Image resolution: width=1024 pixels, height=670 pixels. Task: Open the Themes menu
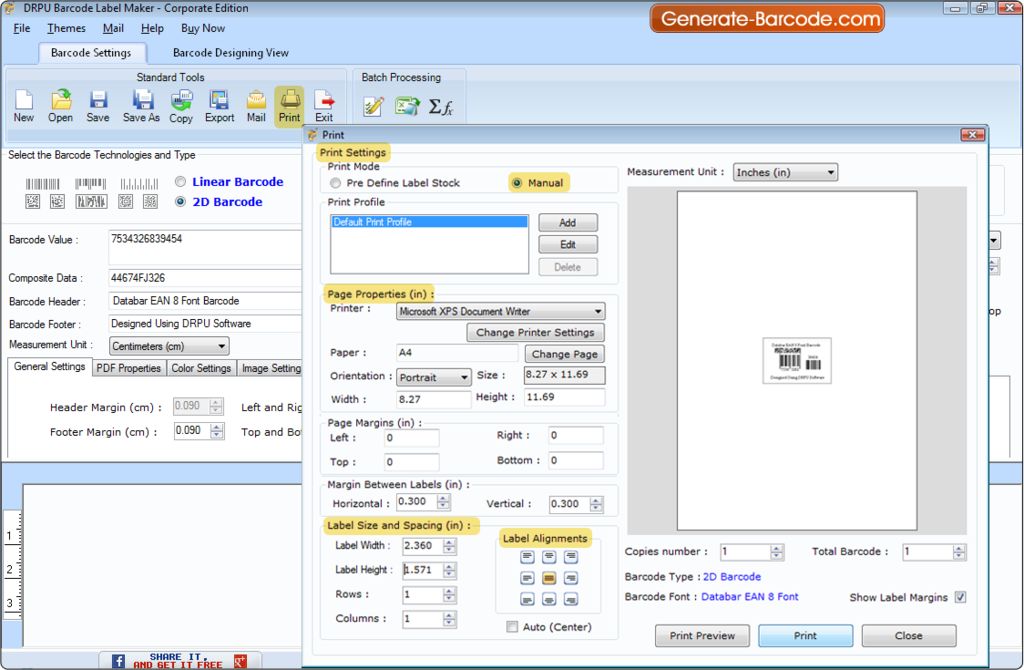[x=66, y=28]
